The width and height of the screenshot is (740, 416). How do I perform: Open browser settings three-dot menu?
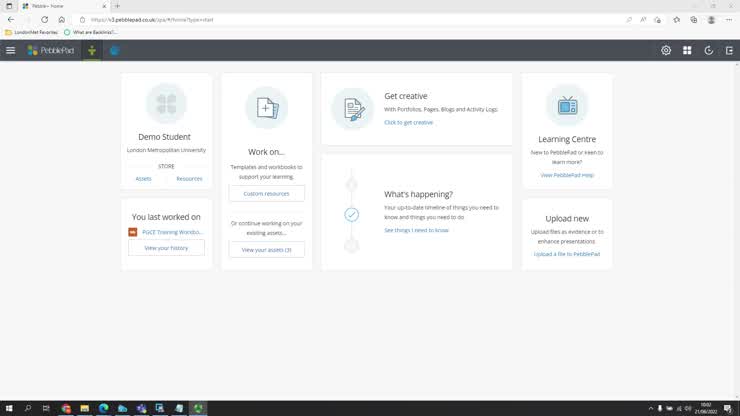coord(729,20)
